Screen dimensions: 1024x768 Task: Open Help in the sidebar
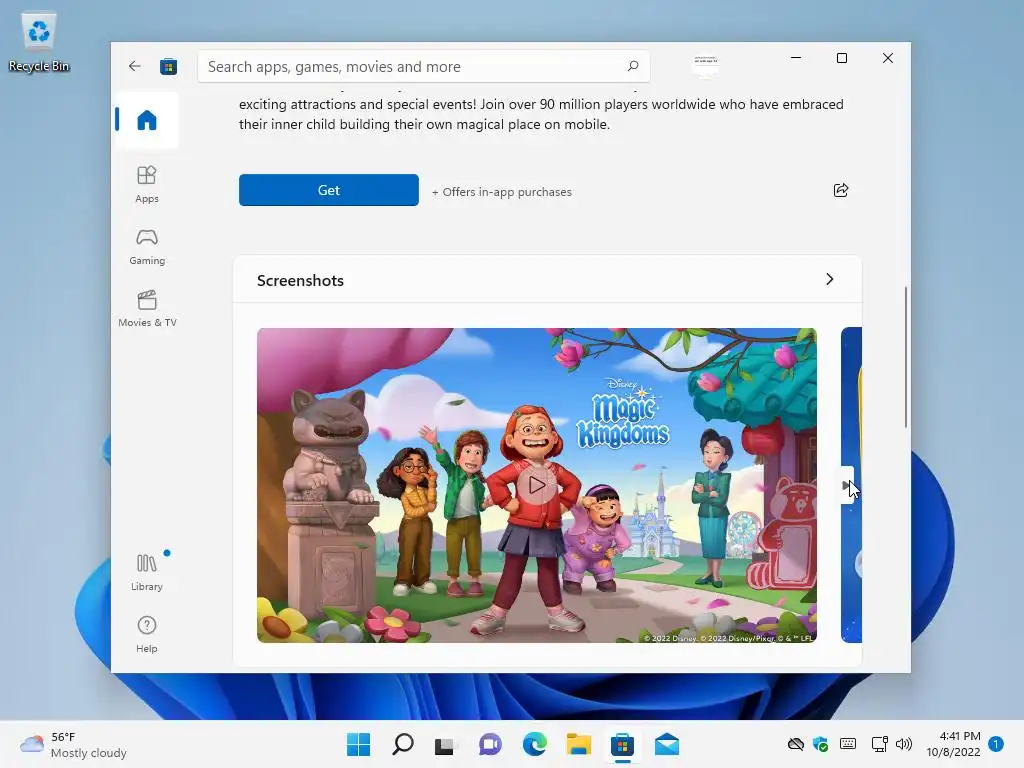pyautogui.click(x=146, y=634)
